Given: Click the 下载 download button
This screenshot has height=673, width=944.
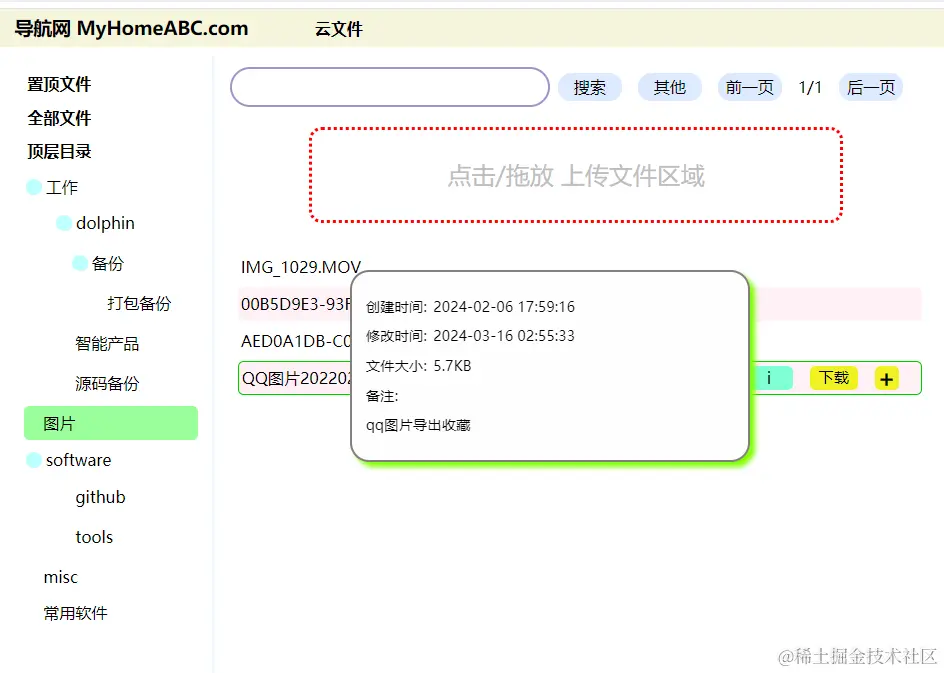Looking at the screenshot, I should [833, 378].
